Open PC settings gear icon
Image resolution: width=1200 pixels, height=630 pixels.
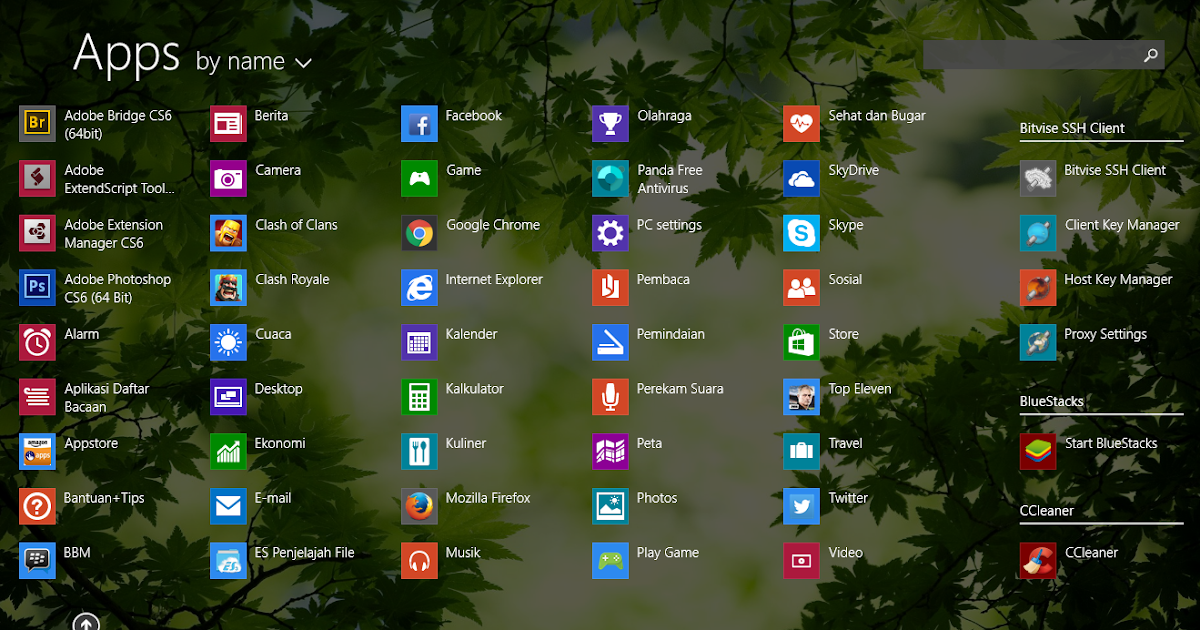tap(610, 233)
